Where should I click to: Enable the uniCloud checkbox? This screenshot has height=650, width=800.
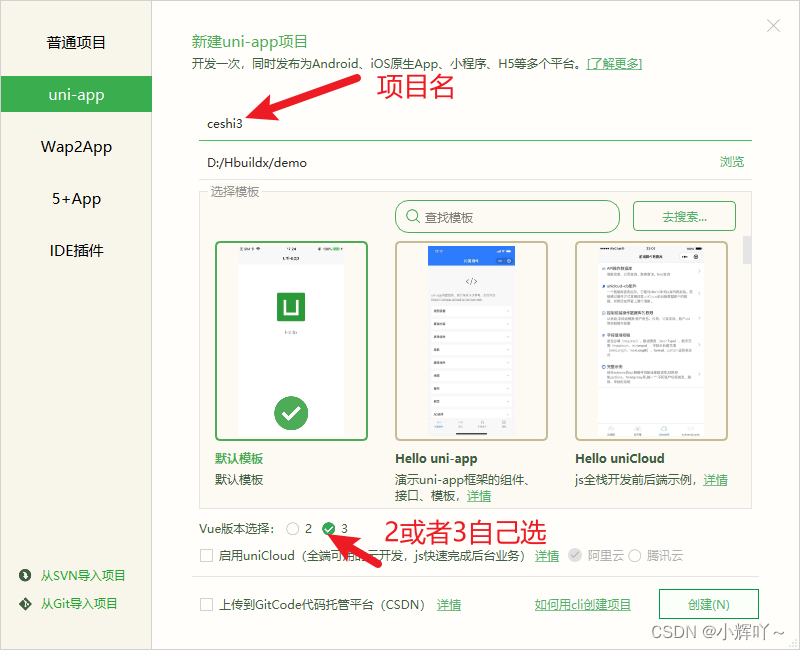click(206, 556)
